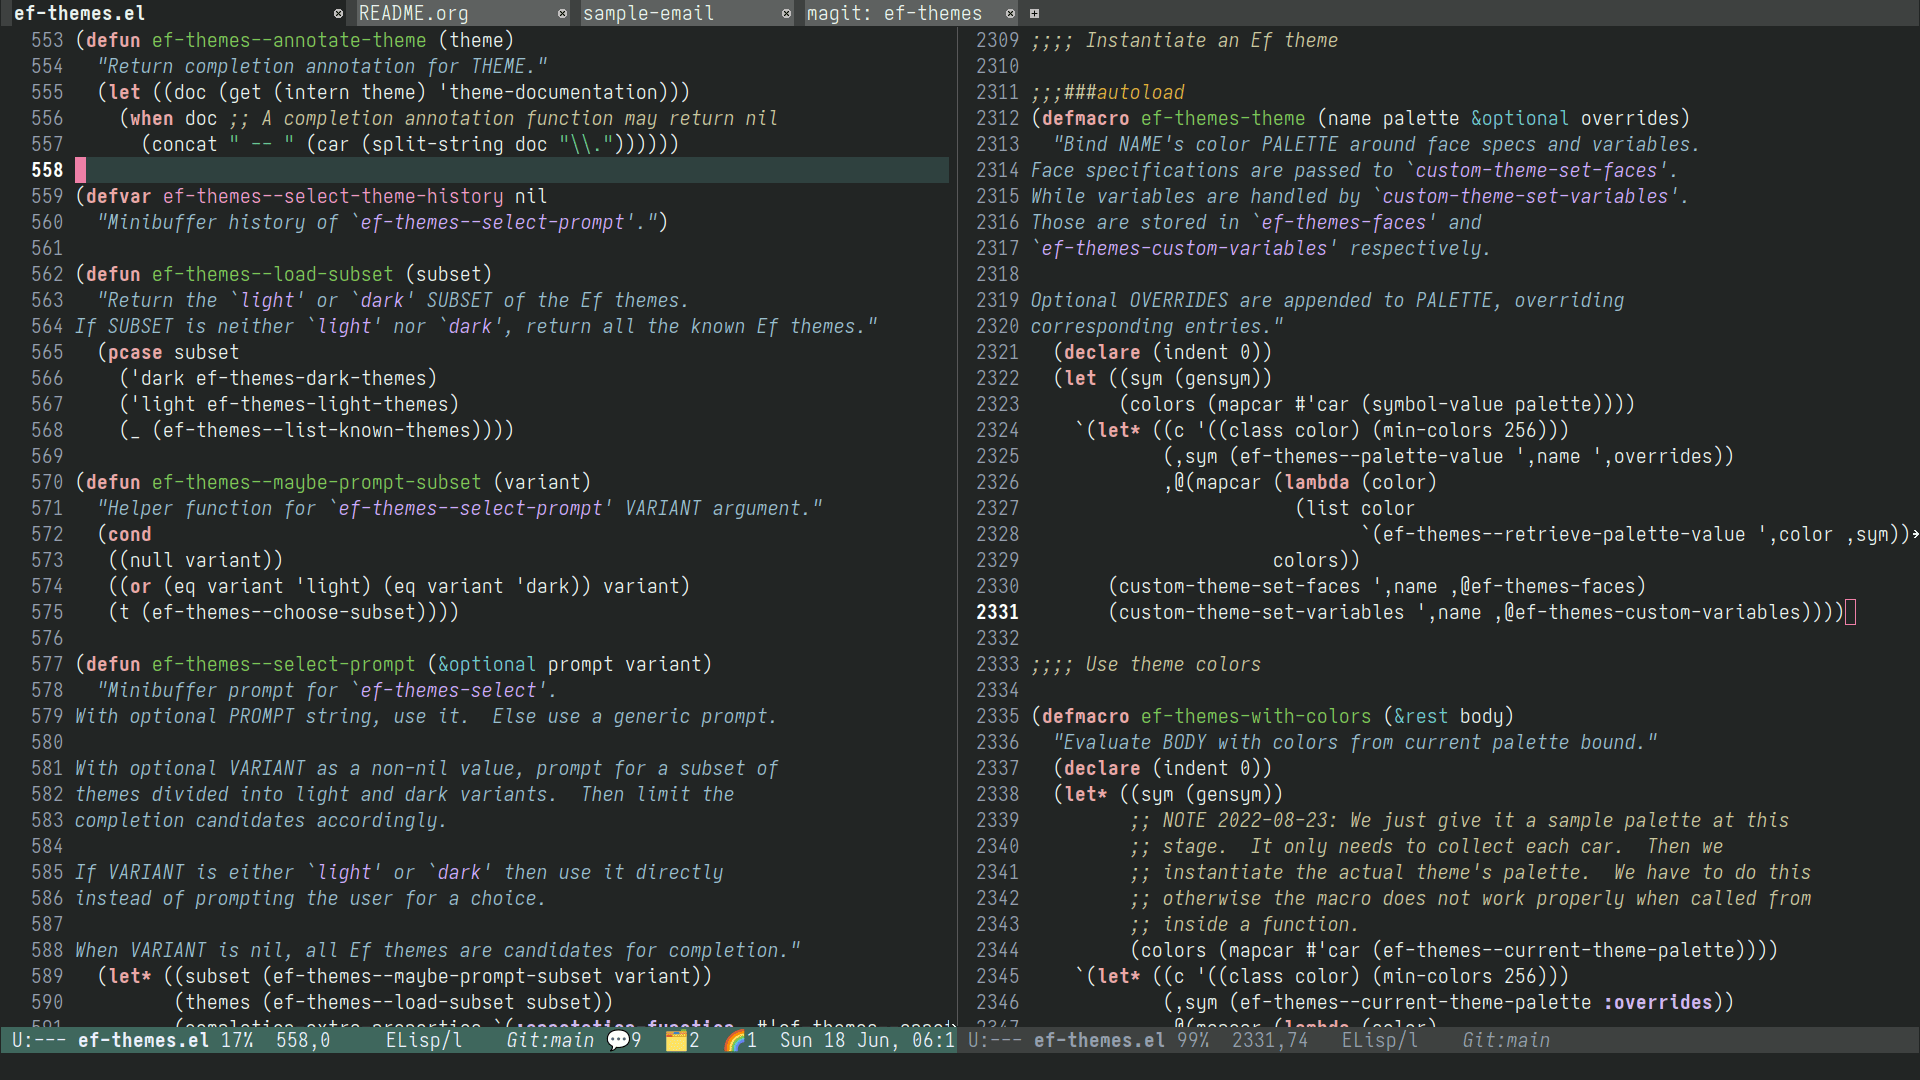The width and height of the screenshot is (1920, 1080).
Task: Click ELisp/l mode in right mode line
Action: [x=1380, y=1040]
